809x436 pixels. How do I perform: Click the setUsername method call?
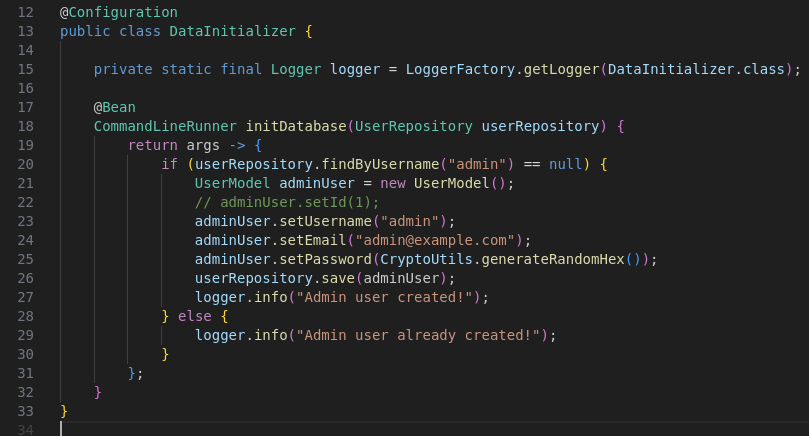click(317, 221)
